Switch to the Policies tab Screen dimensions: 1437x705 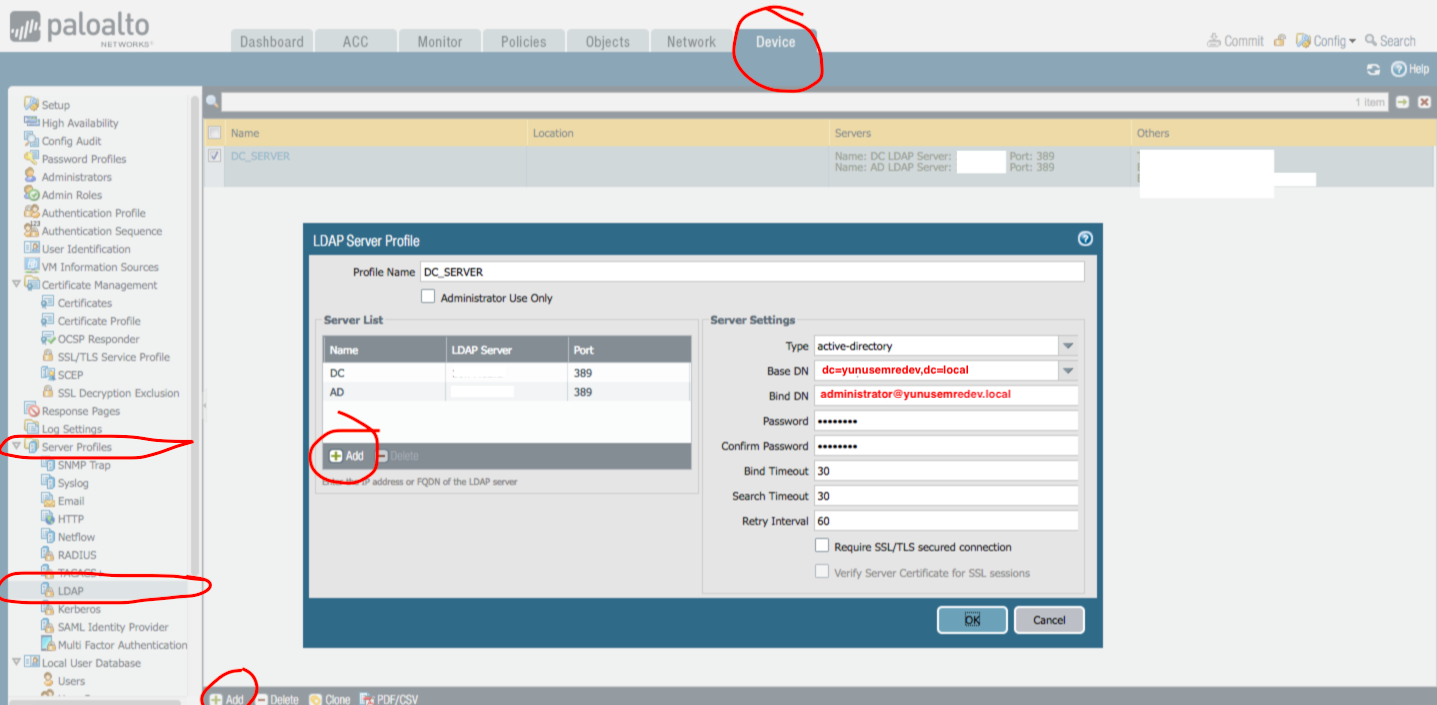pyautogui.click(x=523, y=41)
